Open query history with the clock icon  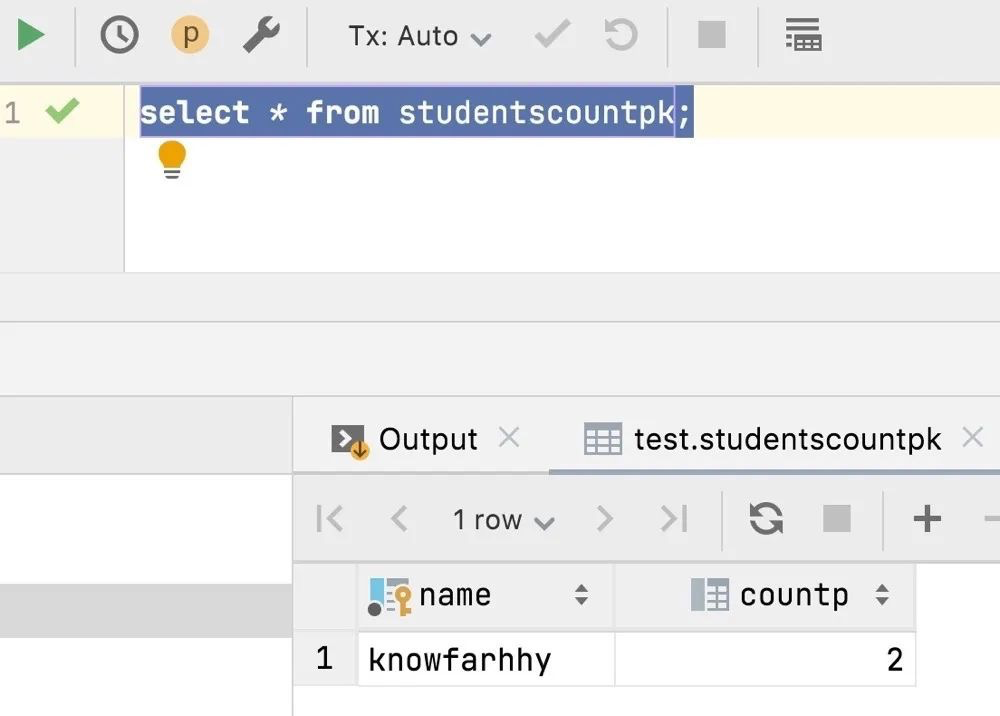pos(119,36)
